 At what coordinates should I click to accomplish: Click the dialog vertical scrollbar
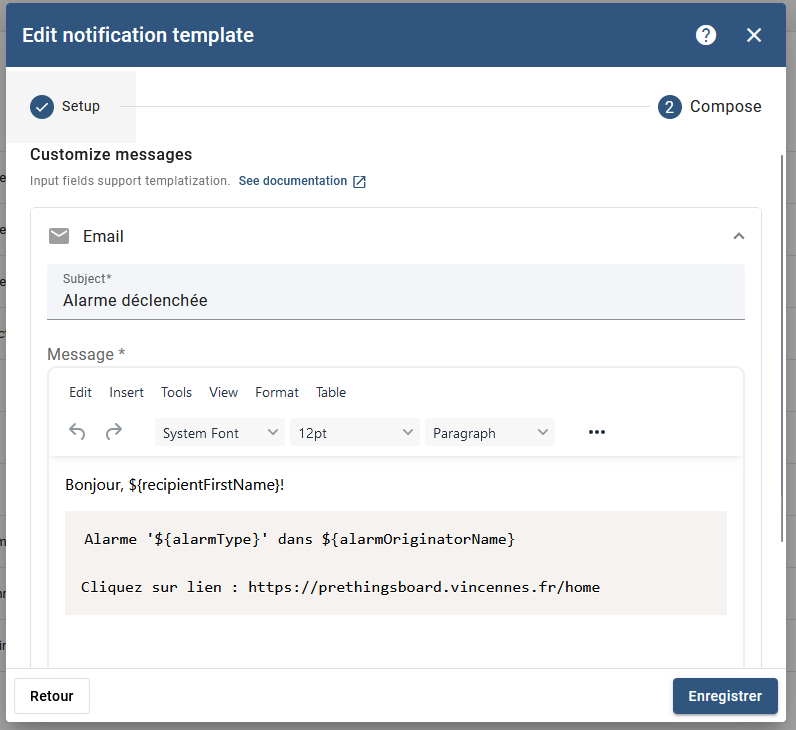[782, 348]
